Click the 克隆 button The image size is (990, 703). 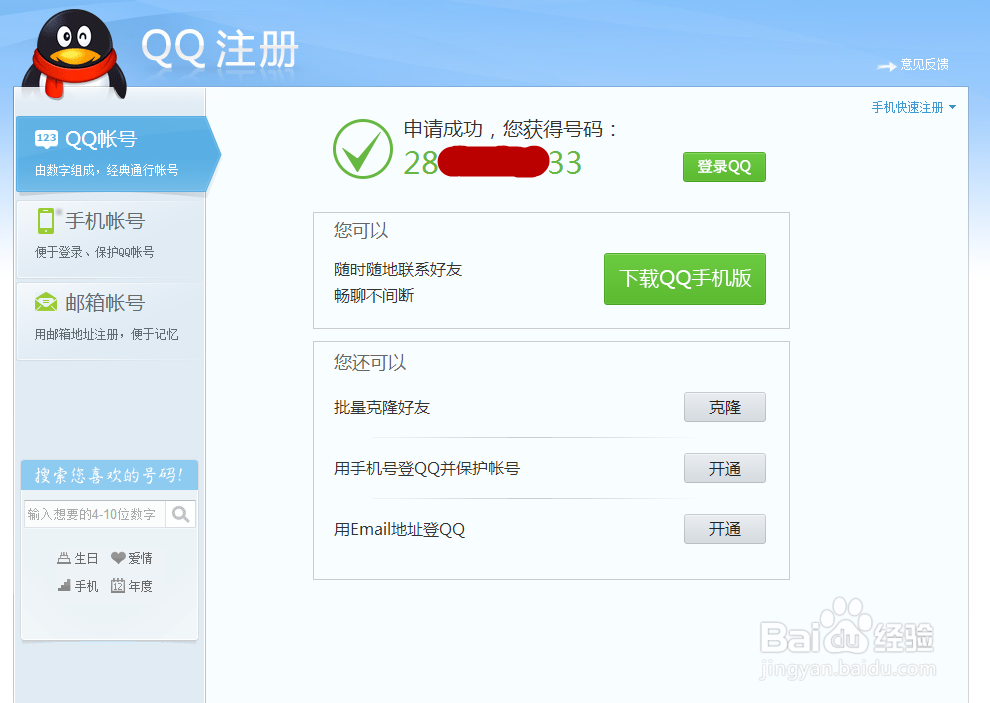point(725,407)
